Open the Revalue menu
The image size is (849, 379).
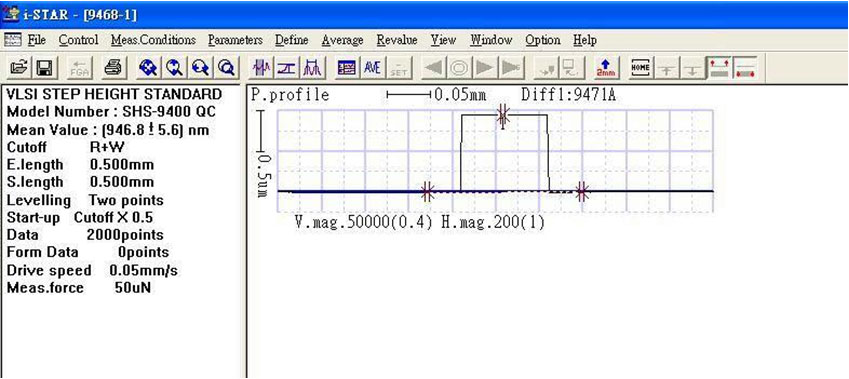click(397, 40)
